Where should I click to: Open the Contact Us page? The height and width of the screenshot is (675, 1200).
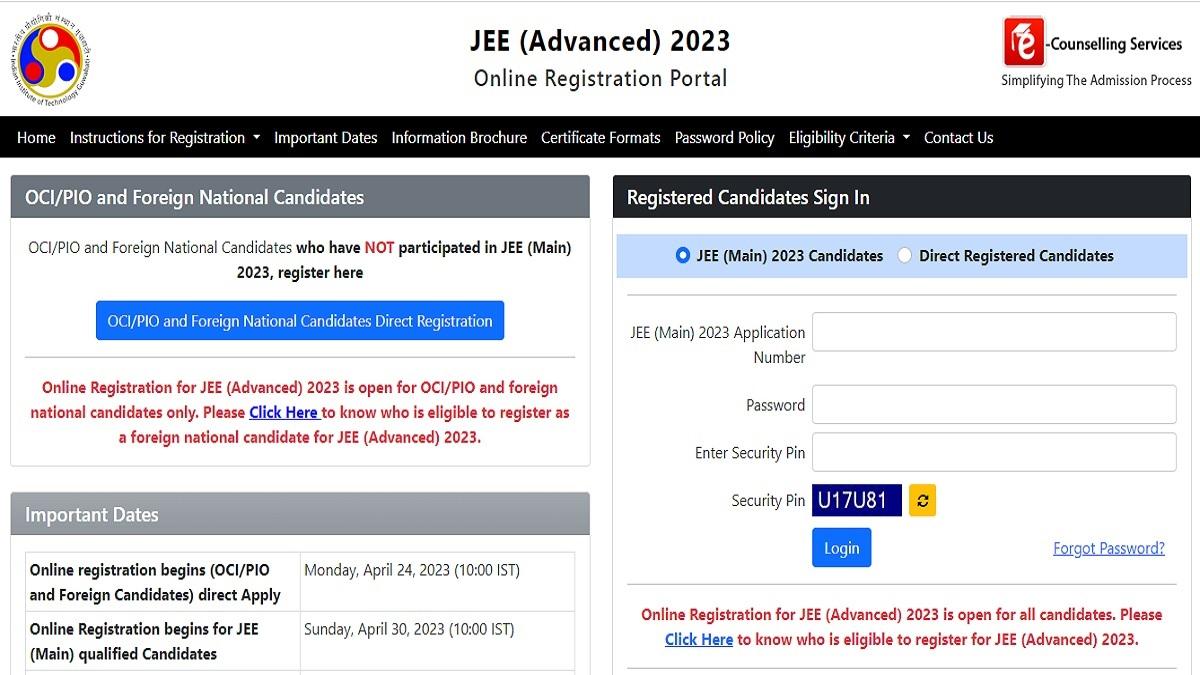click(x=958, y=137)
